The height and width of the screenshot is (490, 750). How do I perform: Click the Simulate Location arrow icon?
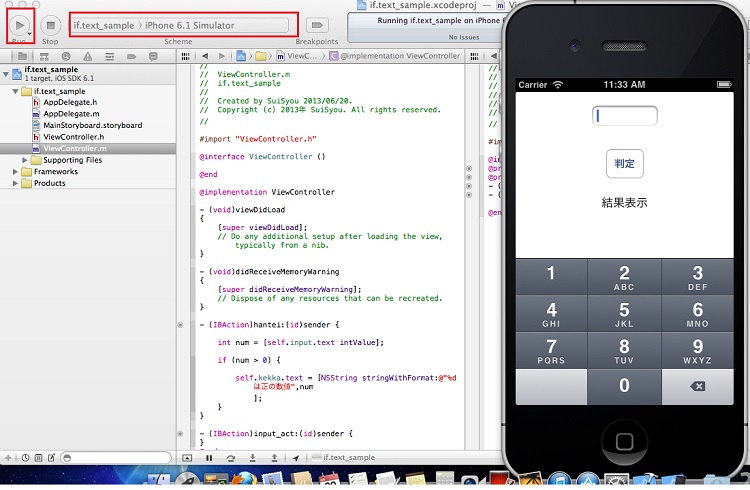pyautogui.click(x=296, y=458)
